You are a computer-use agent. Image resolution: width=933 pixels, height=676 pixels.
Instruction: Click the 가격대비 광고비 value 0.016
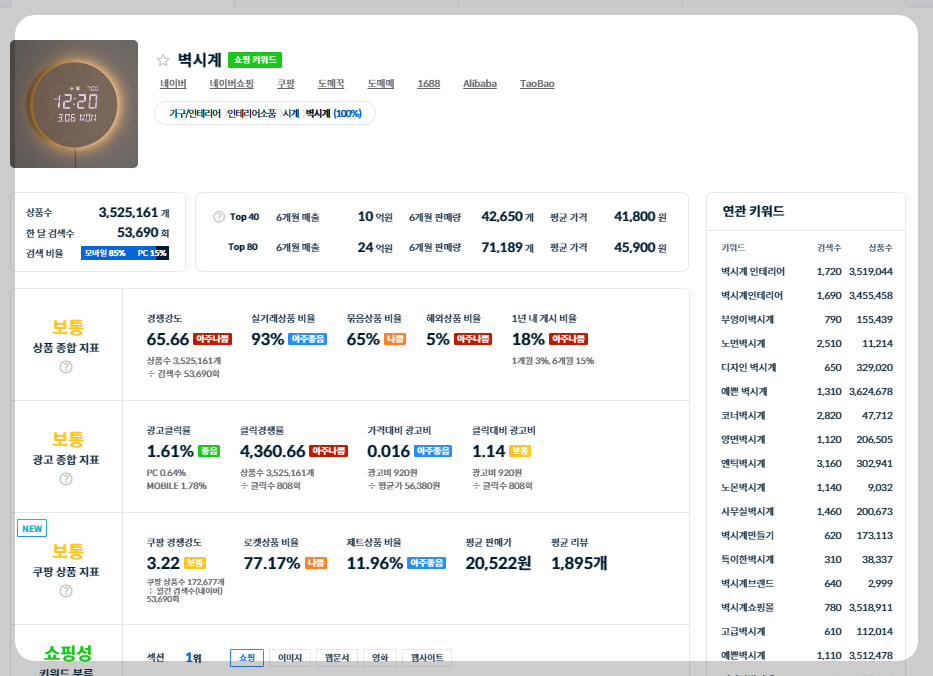[x=389, y=451]
